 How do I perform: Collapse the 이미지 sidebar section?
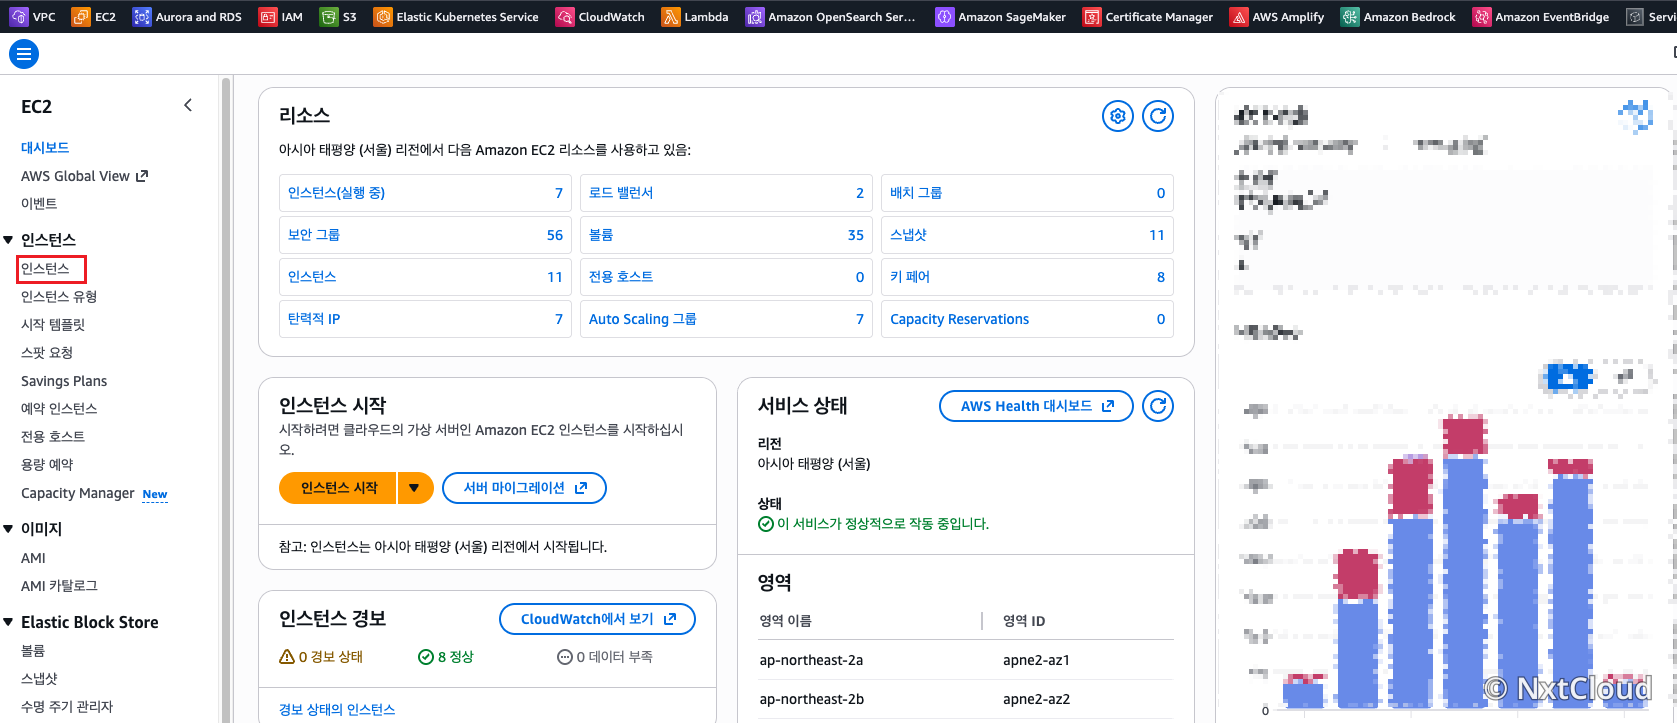point(8,529)
